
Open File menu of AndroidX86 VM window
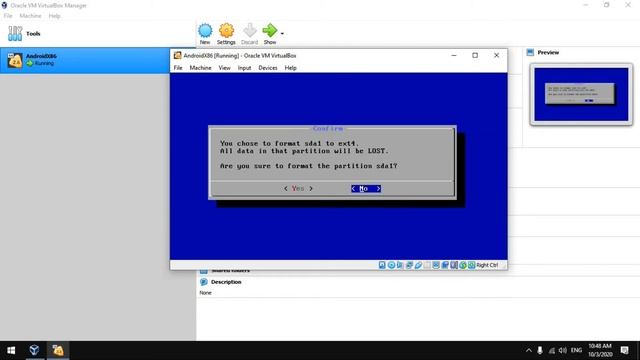click(178, 68)
